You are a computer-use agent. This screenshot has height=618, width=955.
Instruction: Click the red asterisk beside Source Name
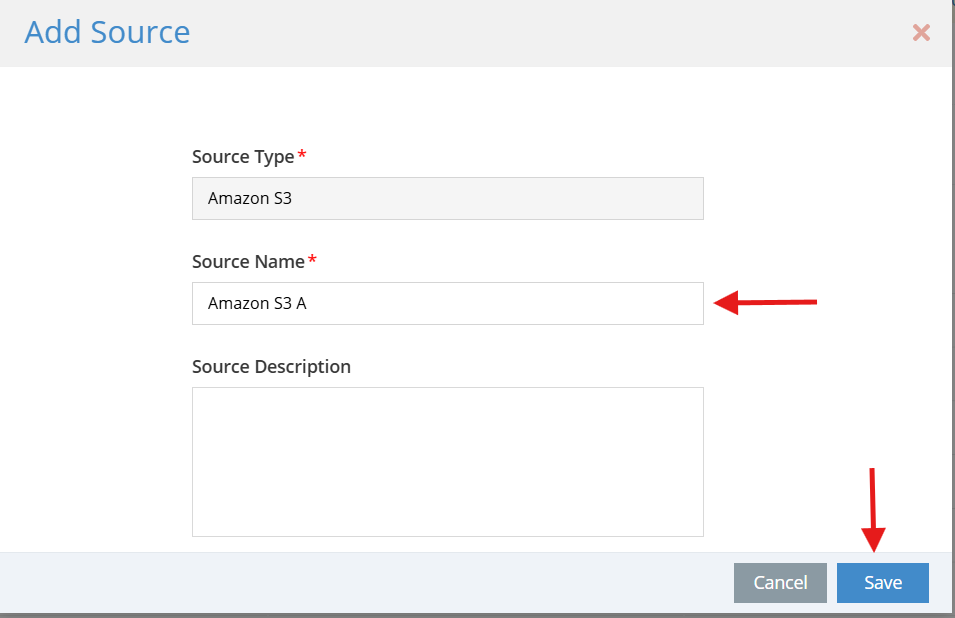point(312,259)
